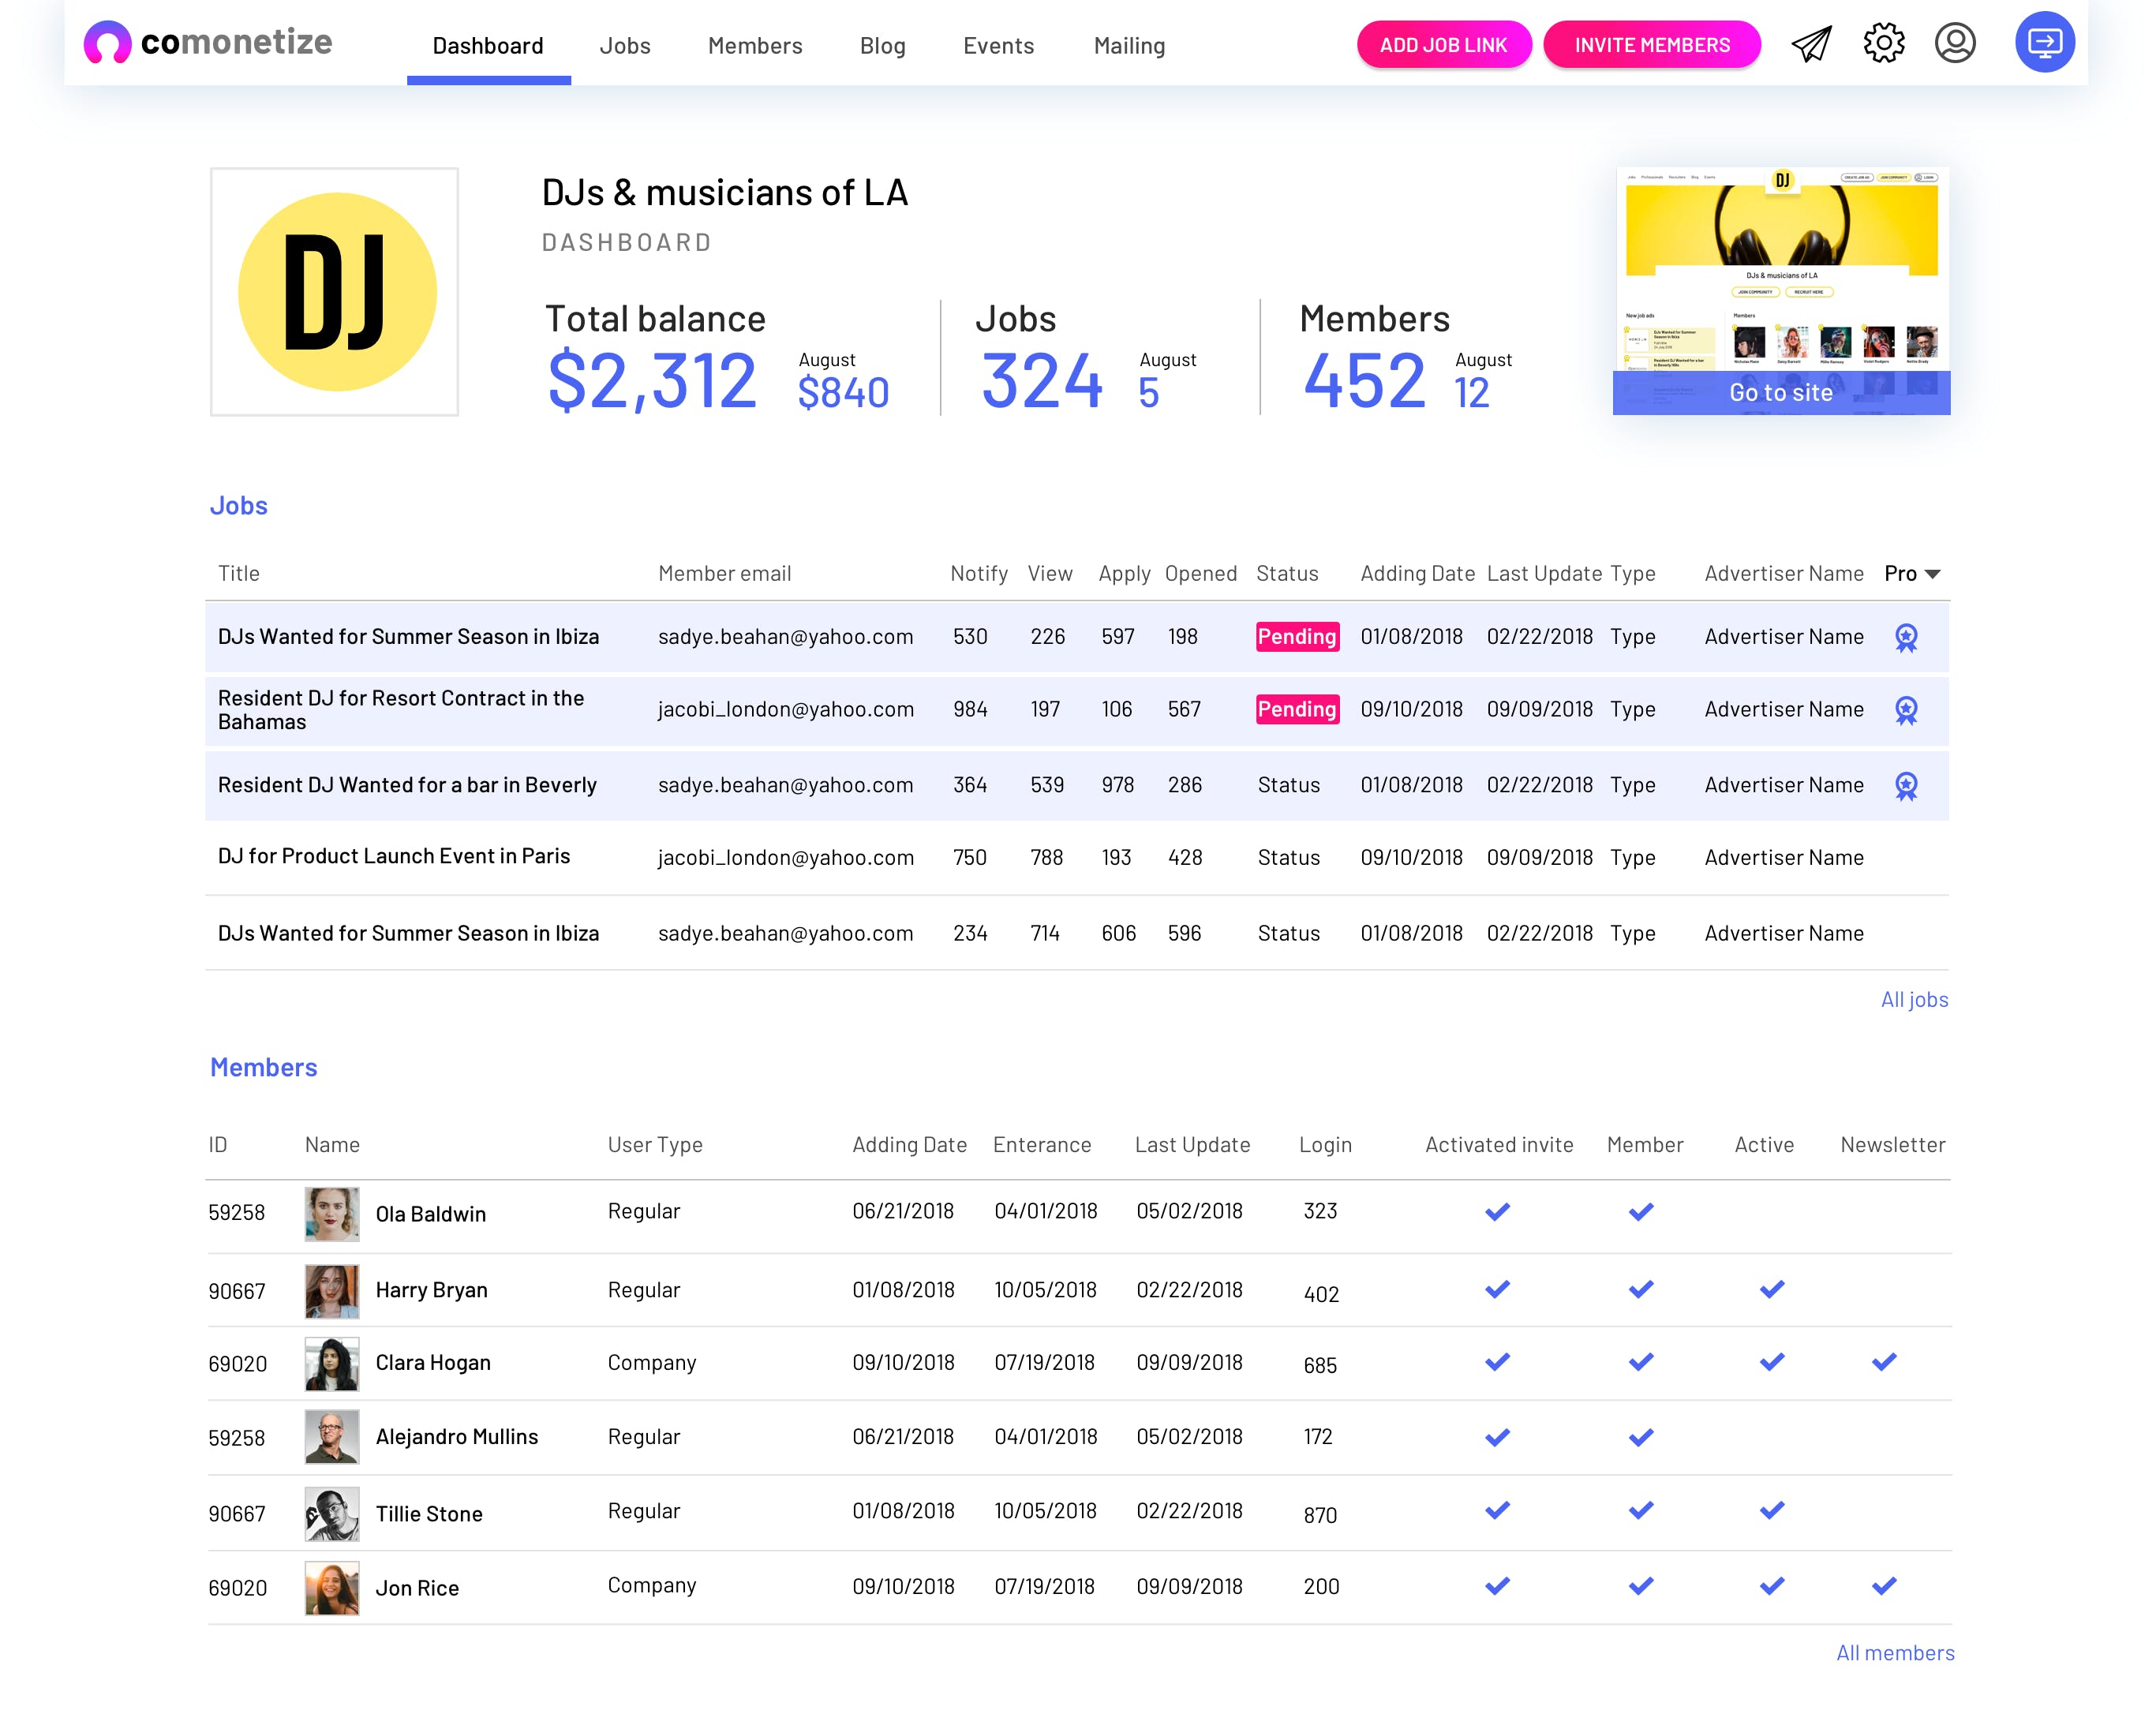Viewport: 2156px width, 1725px height.
Task: Switch to the Members tab
Action: [x=755, y=46]
